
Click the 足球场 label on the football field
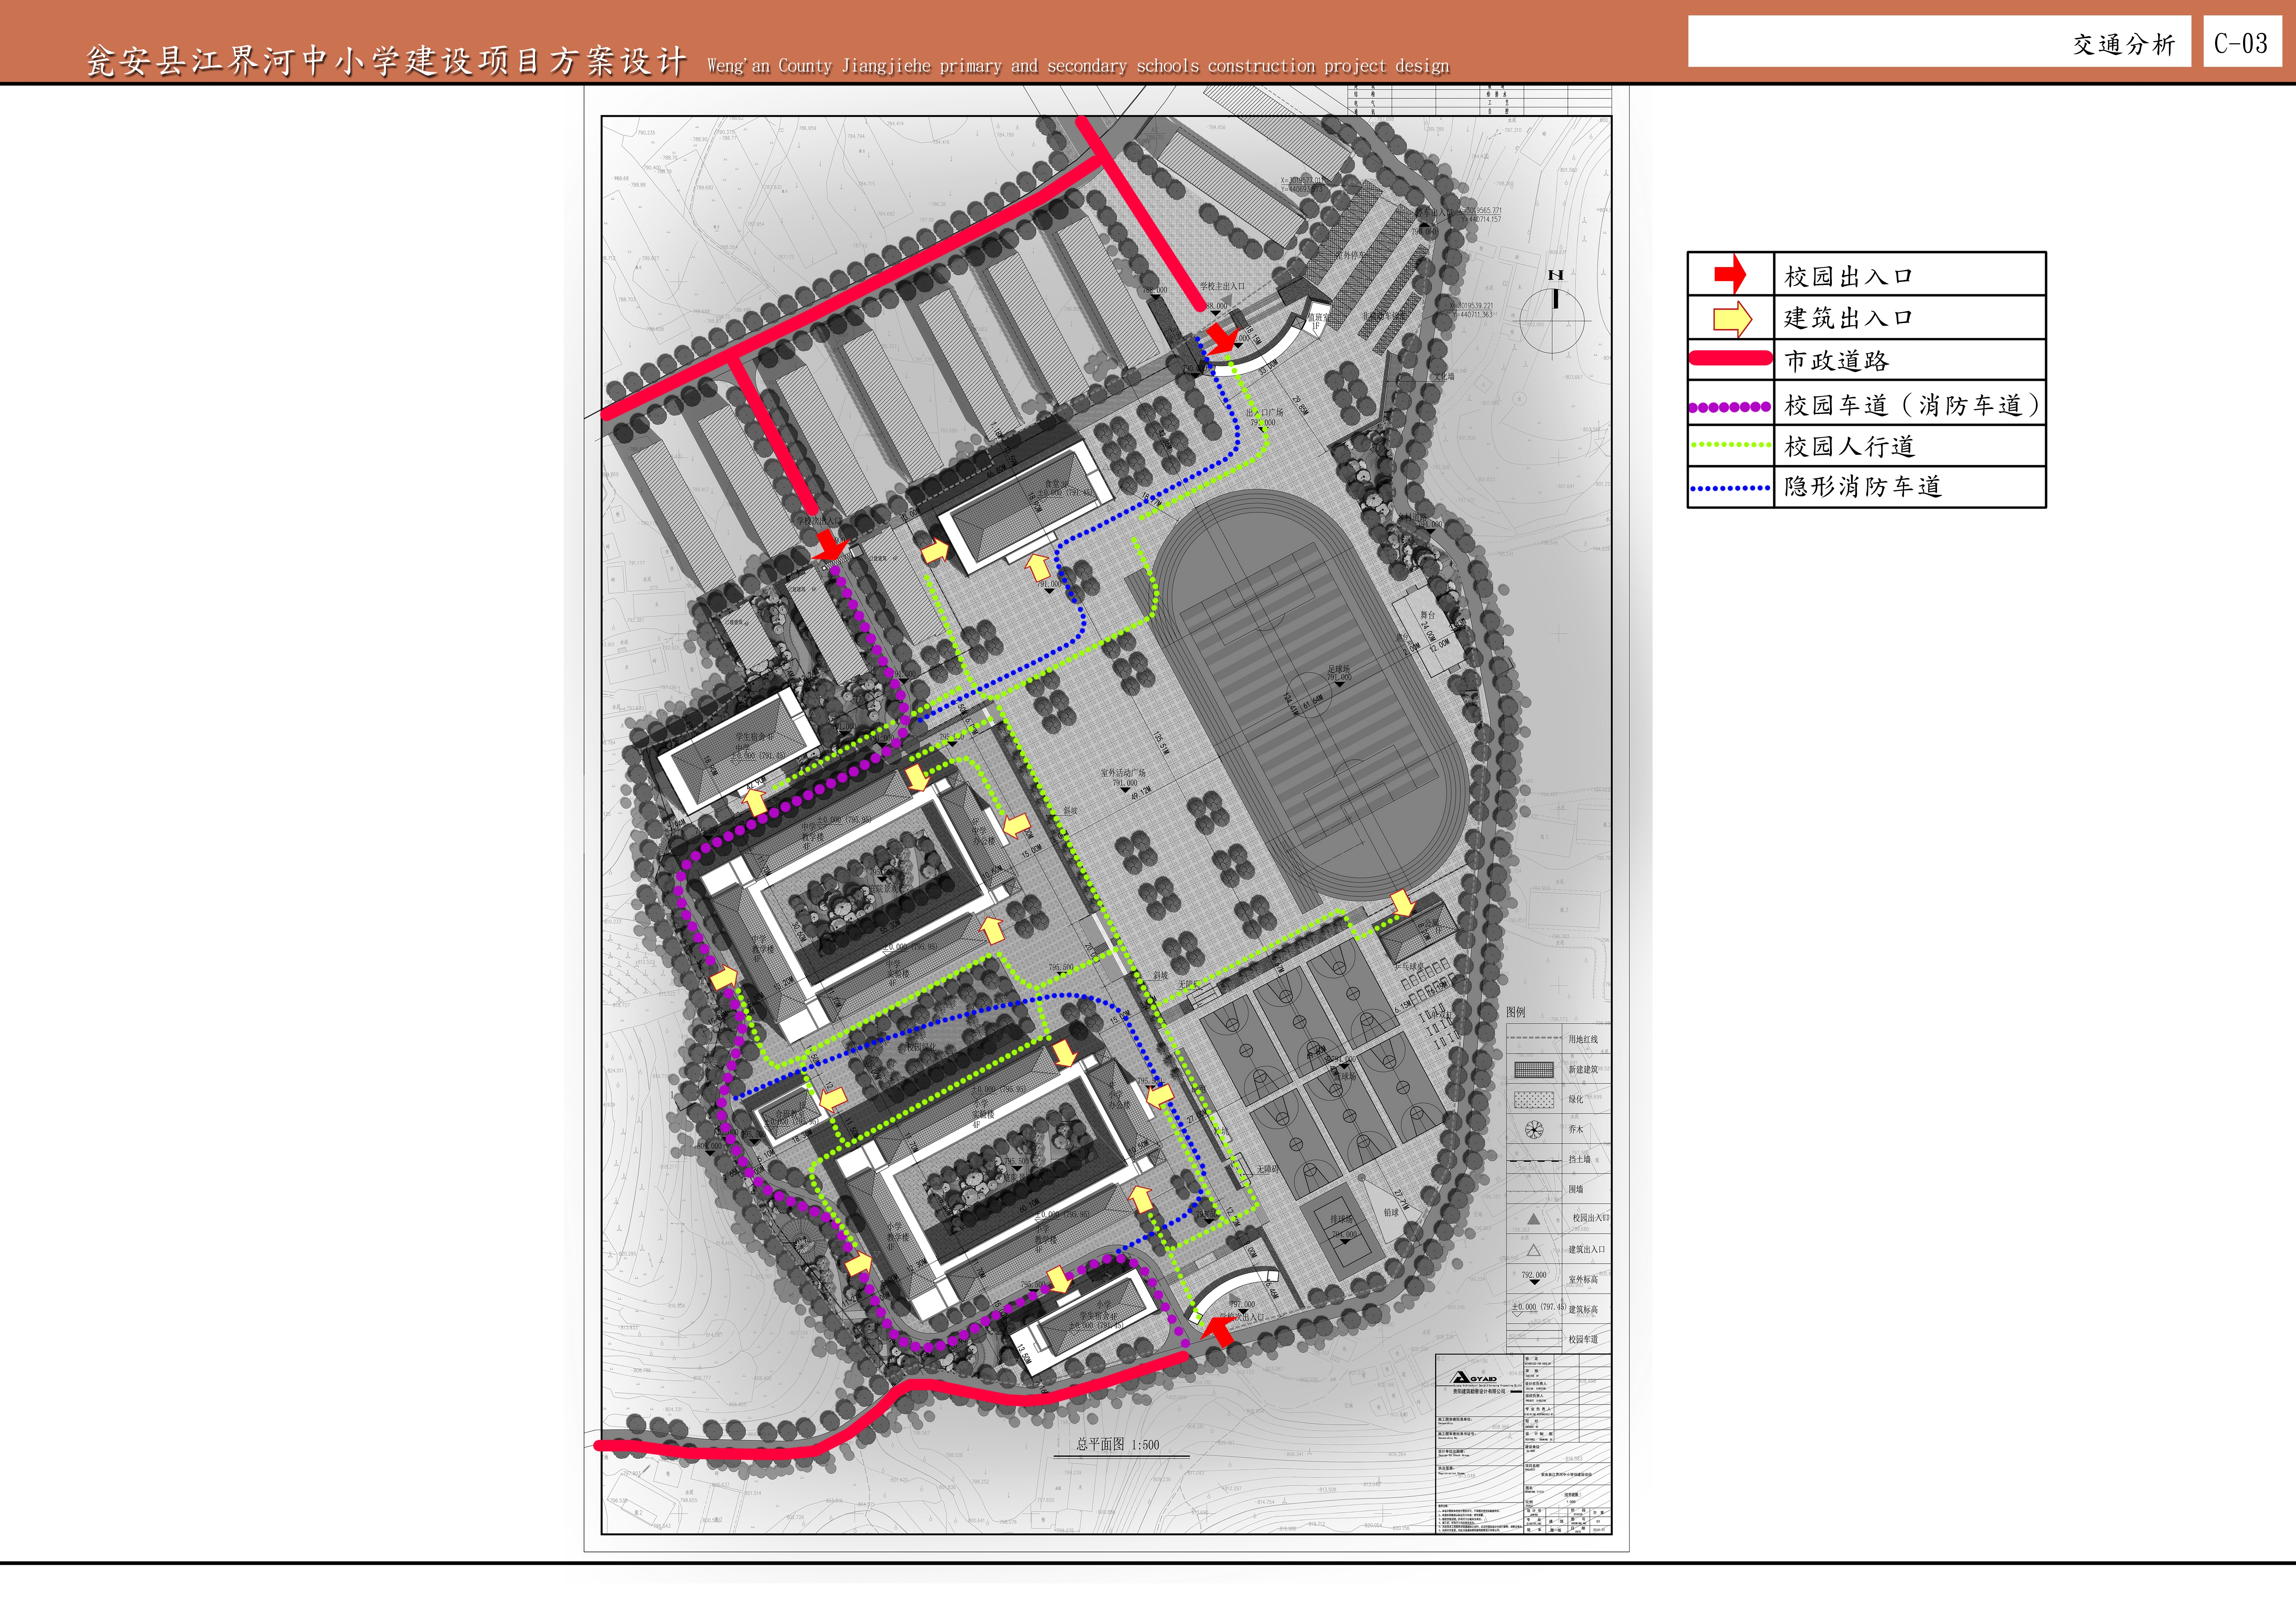point(1339,669)
